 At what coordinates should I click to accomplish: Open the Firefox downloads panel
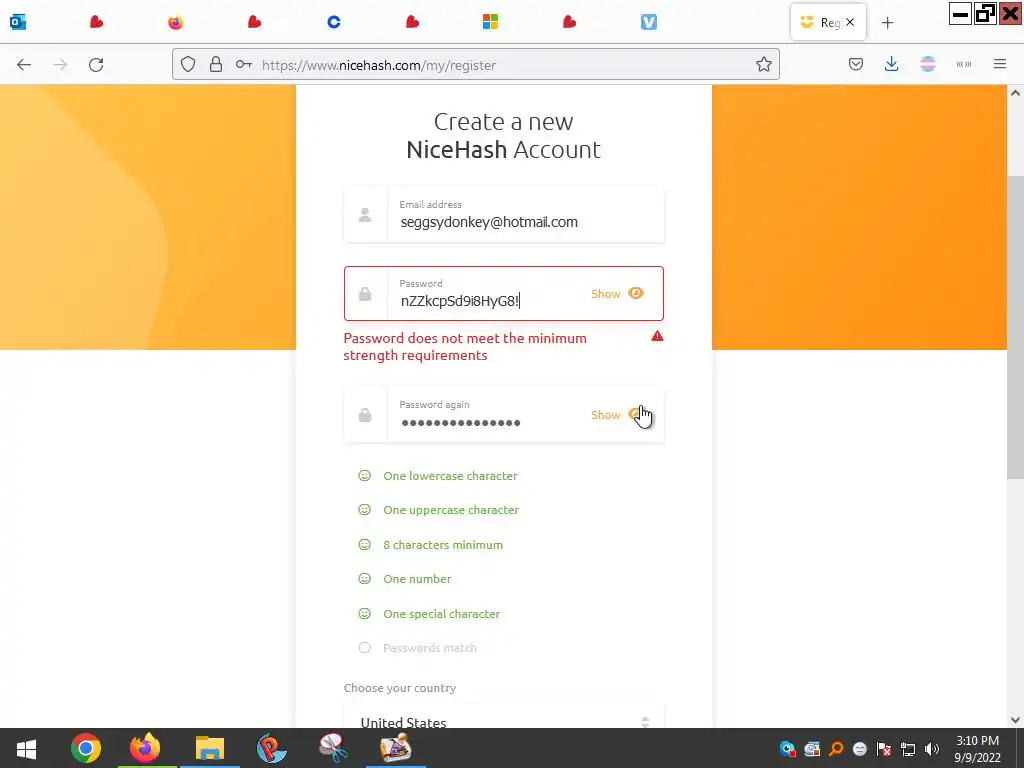pos(891,64)
